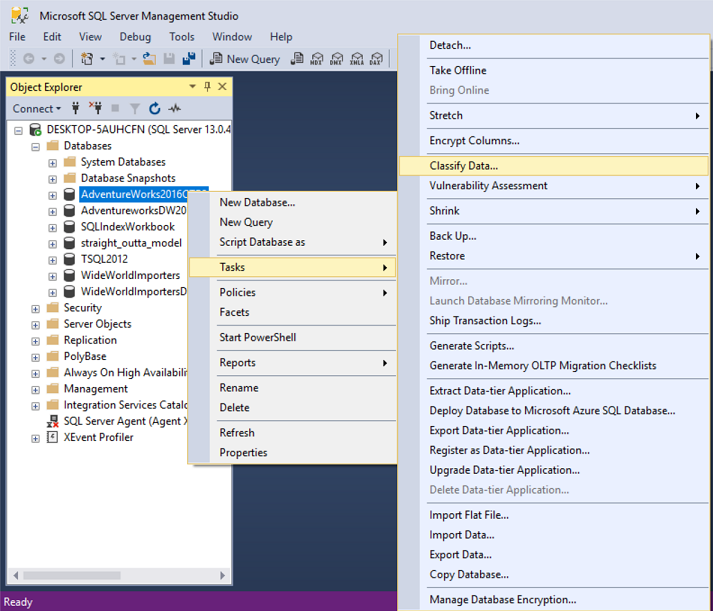Click Connect Object Explorer plug icon
713x611 pixels.
click(75, 108)
